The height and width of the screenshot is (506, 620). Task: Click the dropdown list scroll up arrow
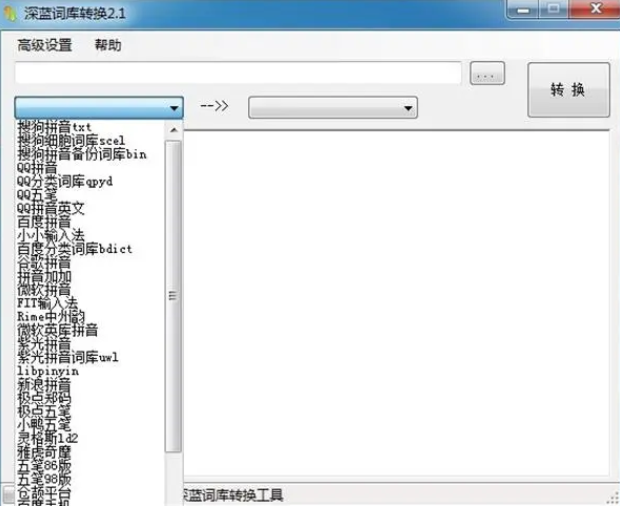point(174,130)
